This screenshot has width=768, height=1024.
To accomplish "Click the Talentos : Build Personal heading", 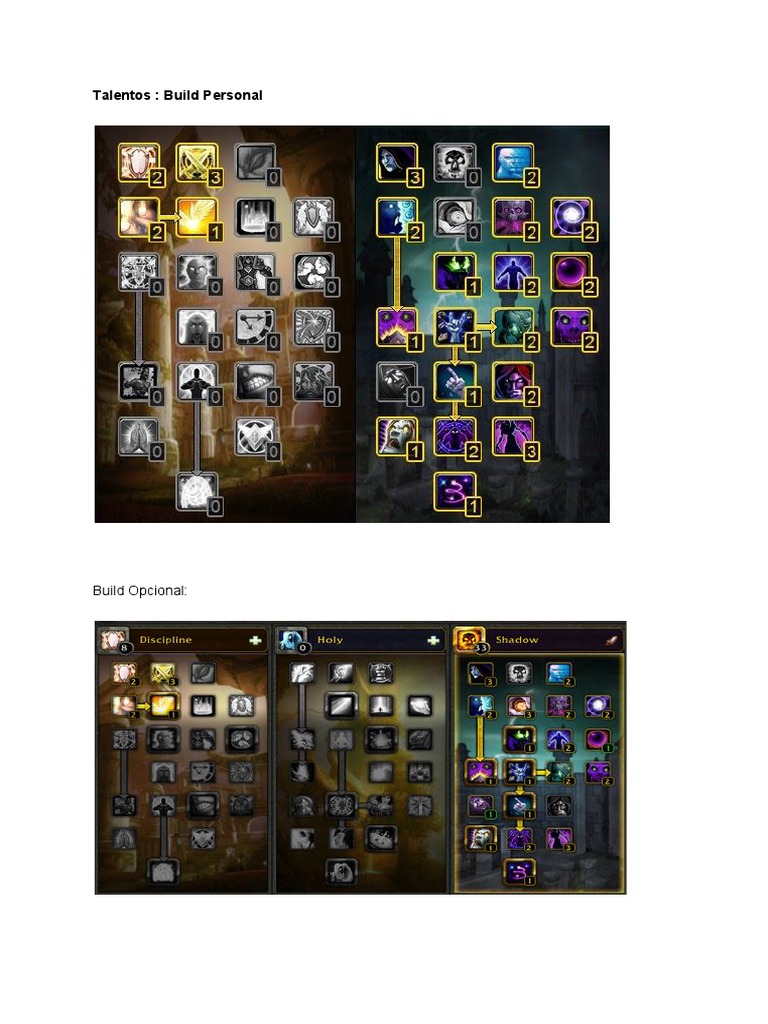I will (178, 95).
